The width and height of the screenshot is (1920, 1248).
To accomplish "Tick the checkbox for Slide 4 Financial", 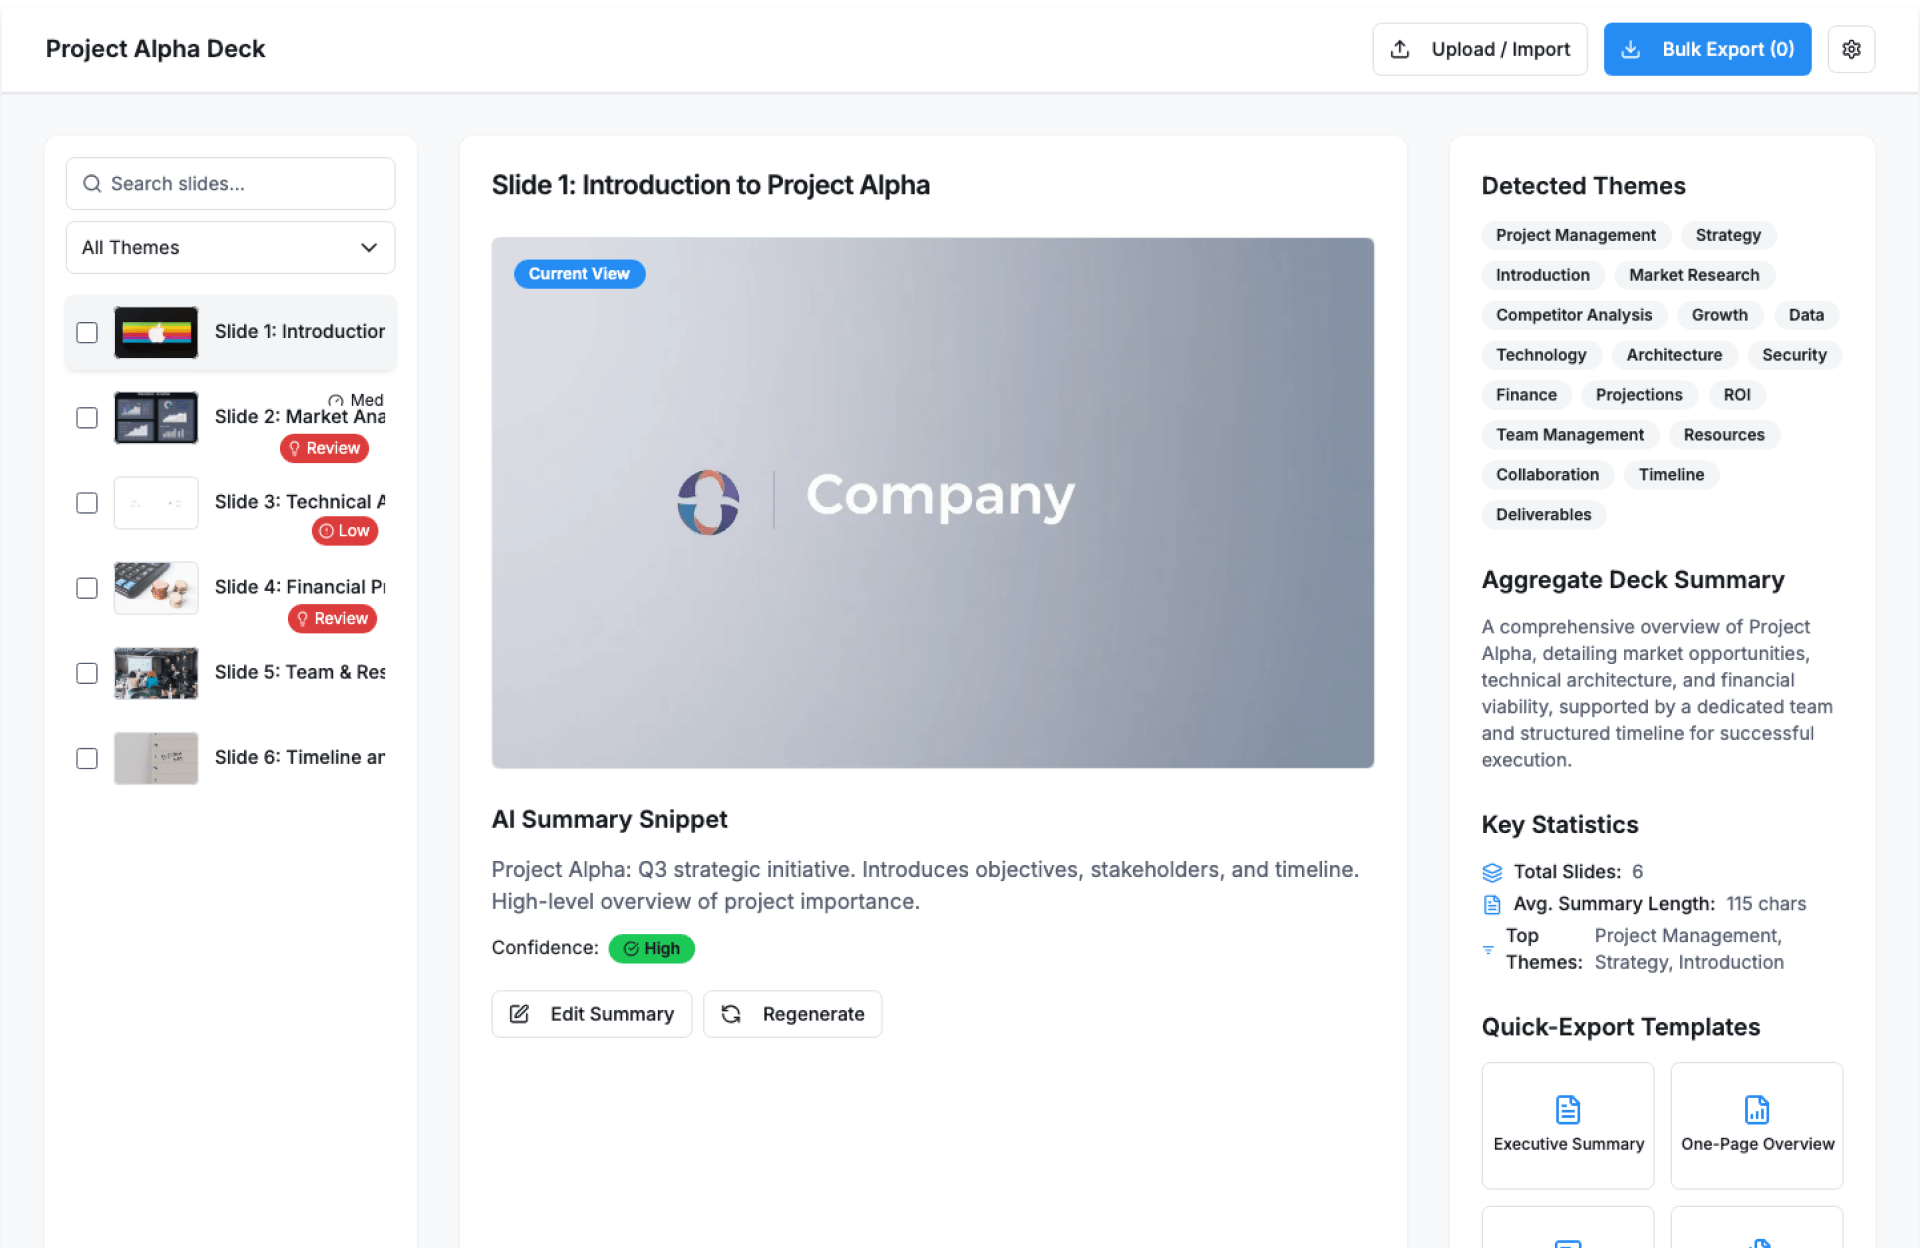I will pos(87,588).
